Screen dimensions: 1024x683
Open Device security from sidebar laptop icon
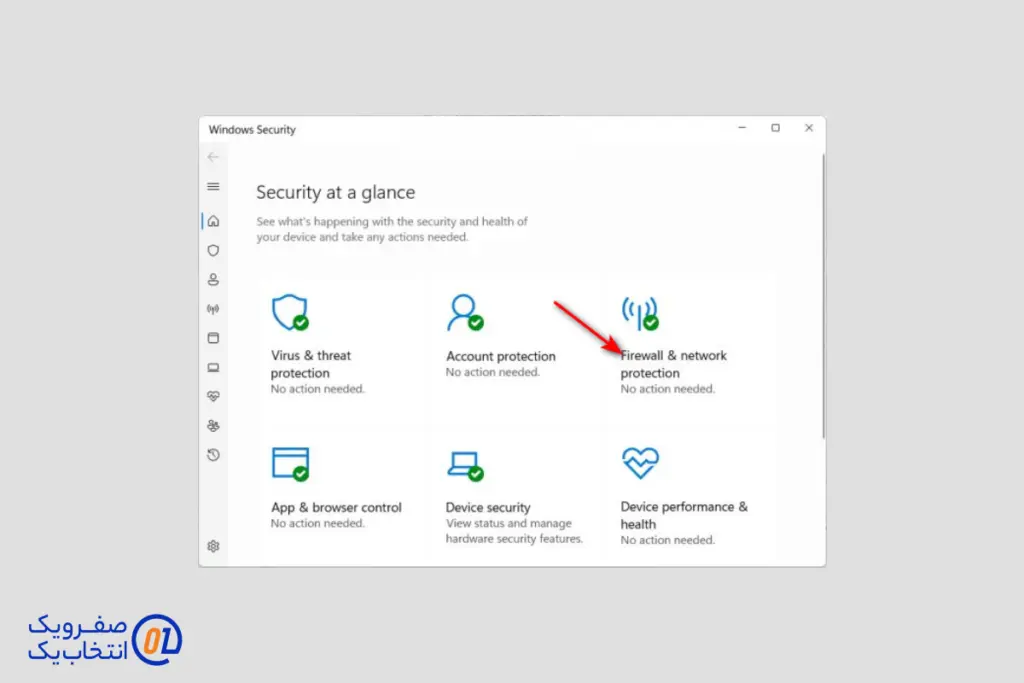[x=213, y=368]
